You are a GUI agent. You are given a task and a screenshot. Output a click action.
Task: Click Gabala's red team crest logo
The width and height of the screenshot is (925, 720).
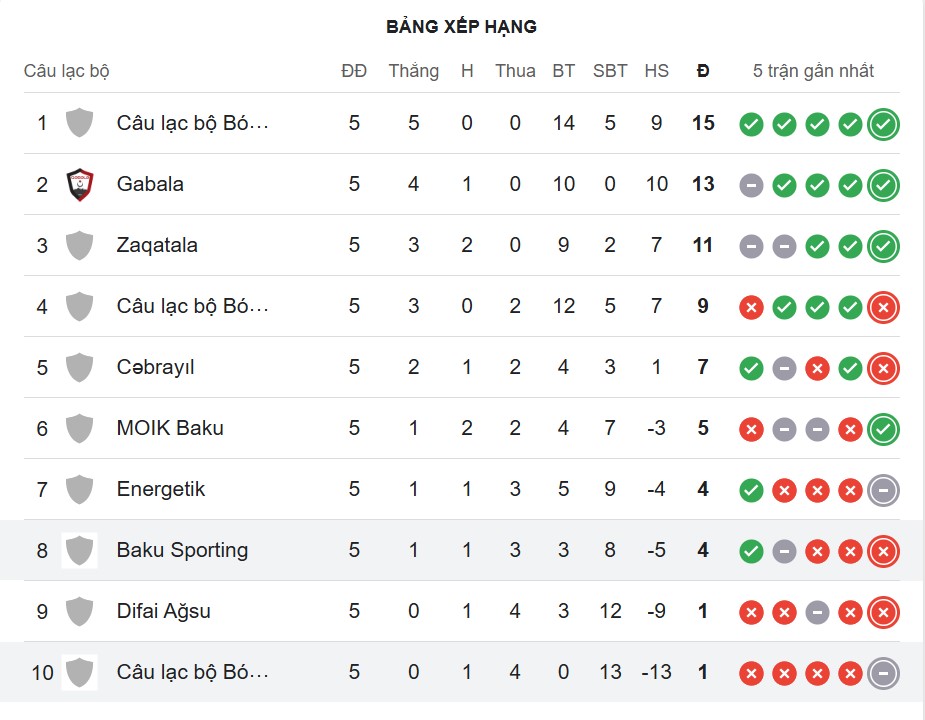pos(77,184)
